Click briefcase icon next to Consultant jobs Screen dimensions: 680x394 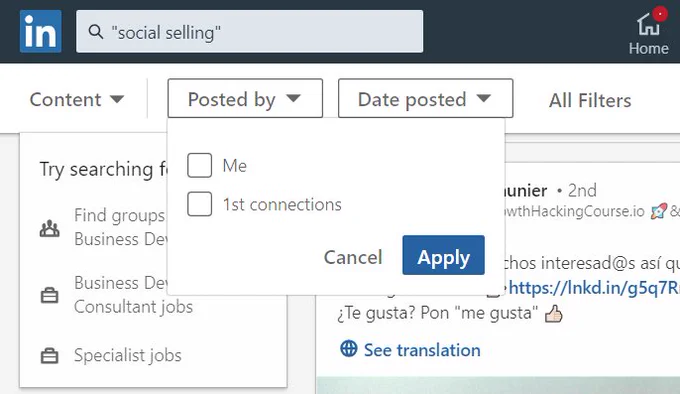(x=49, y=295)
